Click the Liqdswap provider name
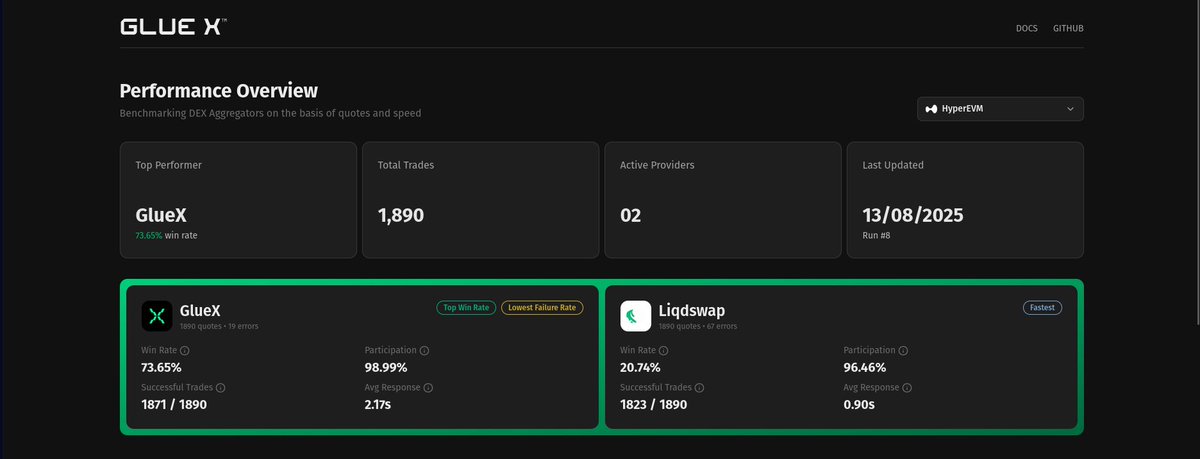Screen dimensions: 1200x459 point(693,310)
